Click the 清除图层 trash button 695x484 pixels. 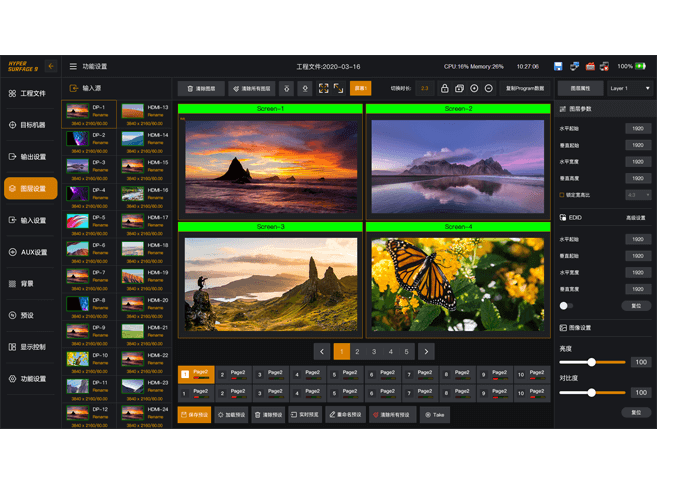[x=200, y=88]
